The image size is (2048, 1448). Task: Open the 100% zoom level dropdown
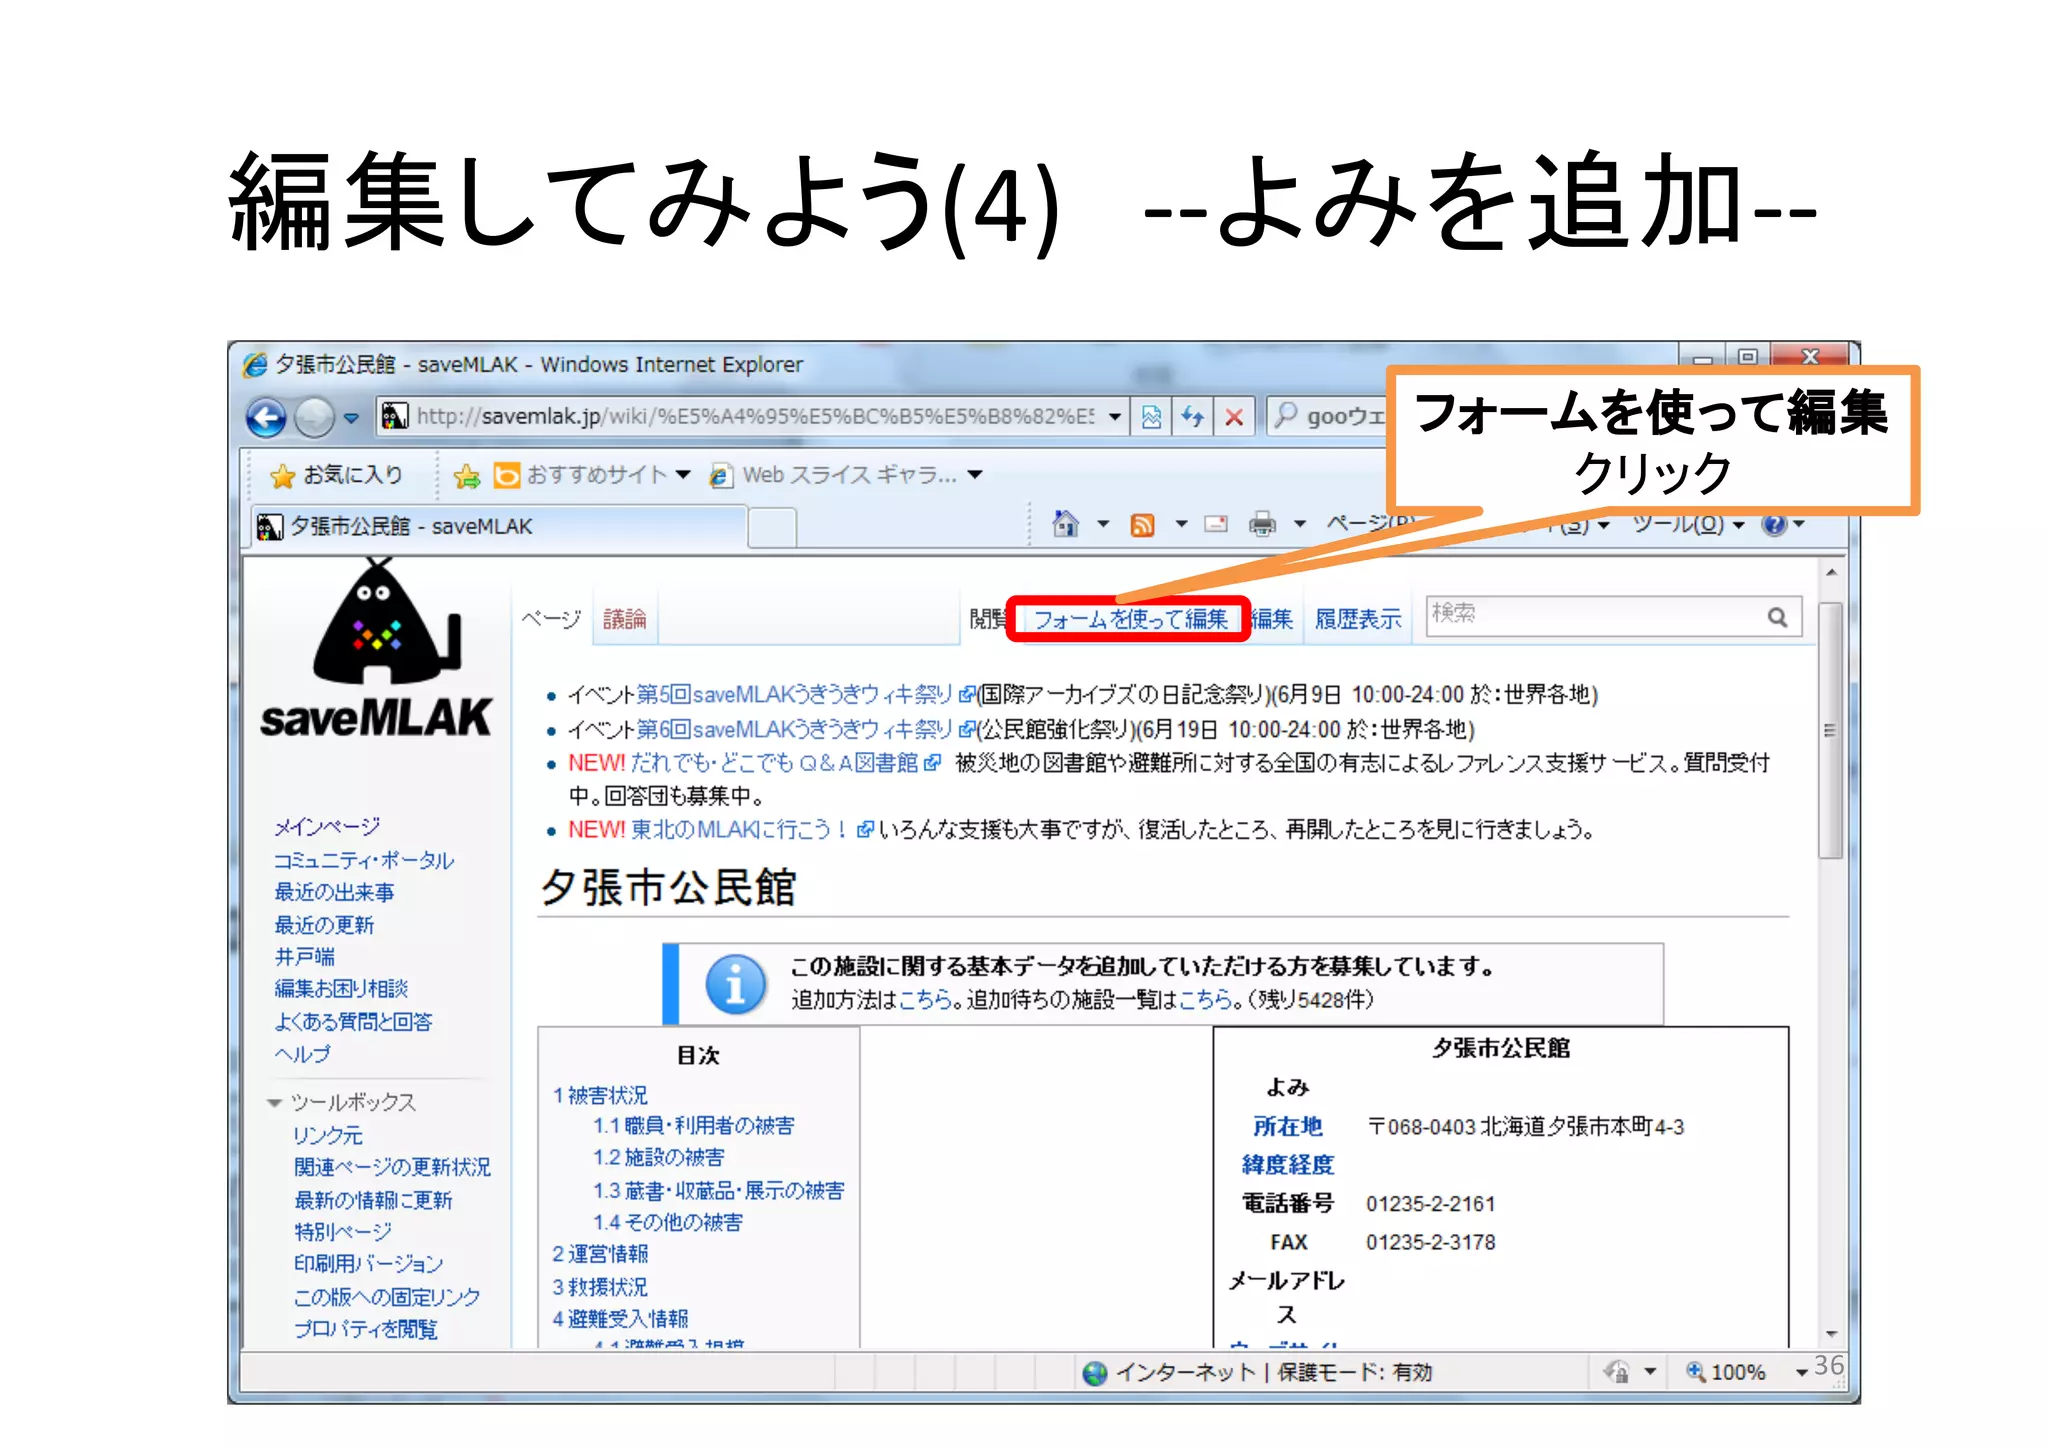click(x=1801, y=1372)
